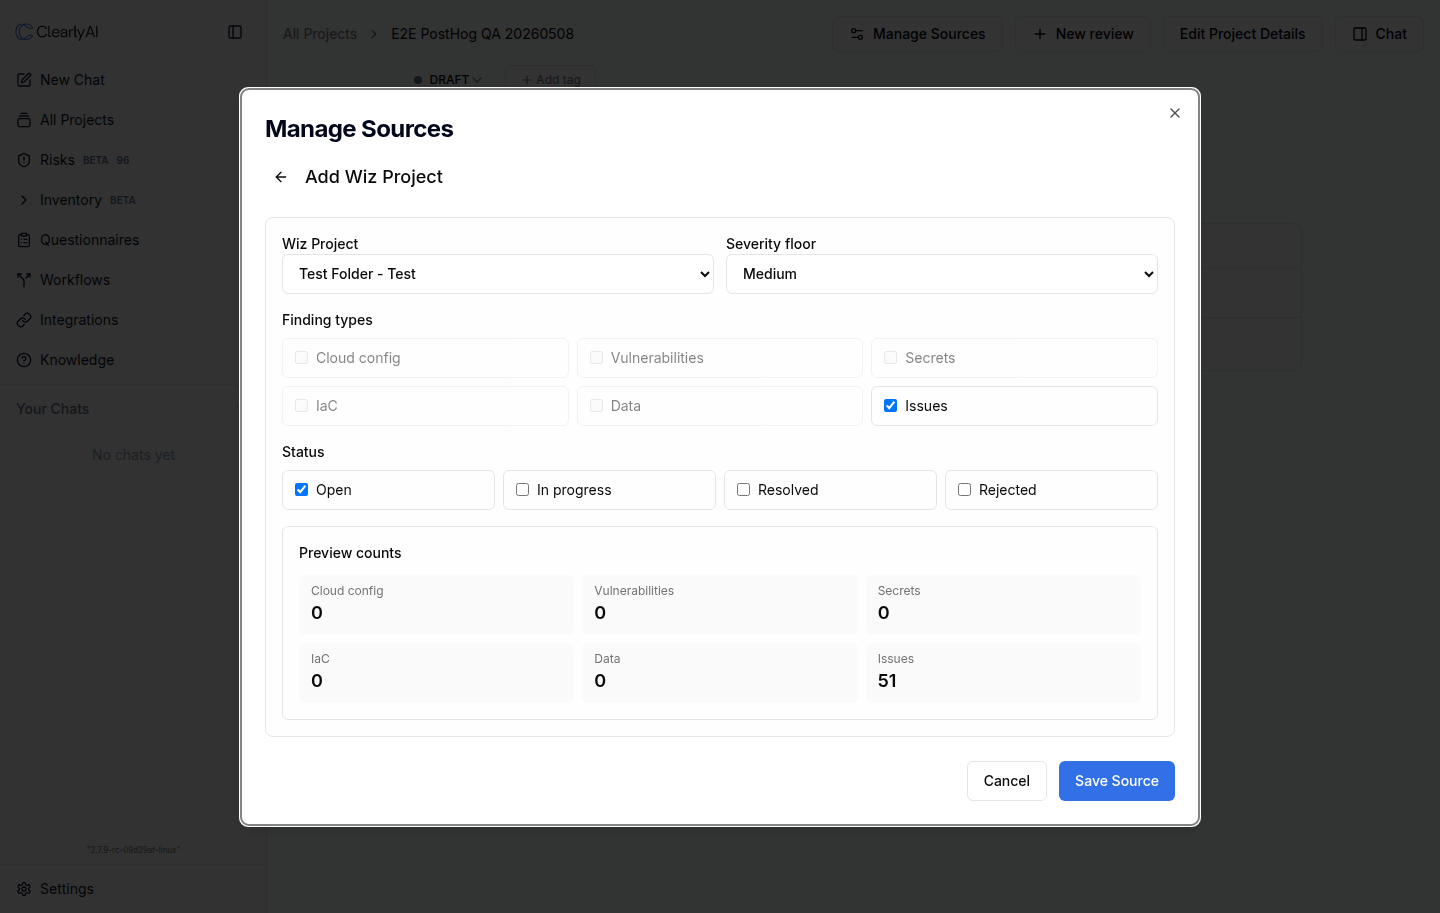Click the ClearlyAI logo
1440x913 pixels.
coord(58,32)
